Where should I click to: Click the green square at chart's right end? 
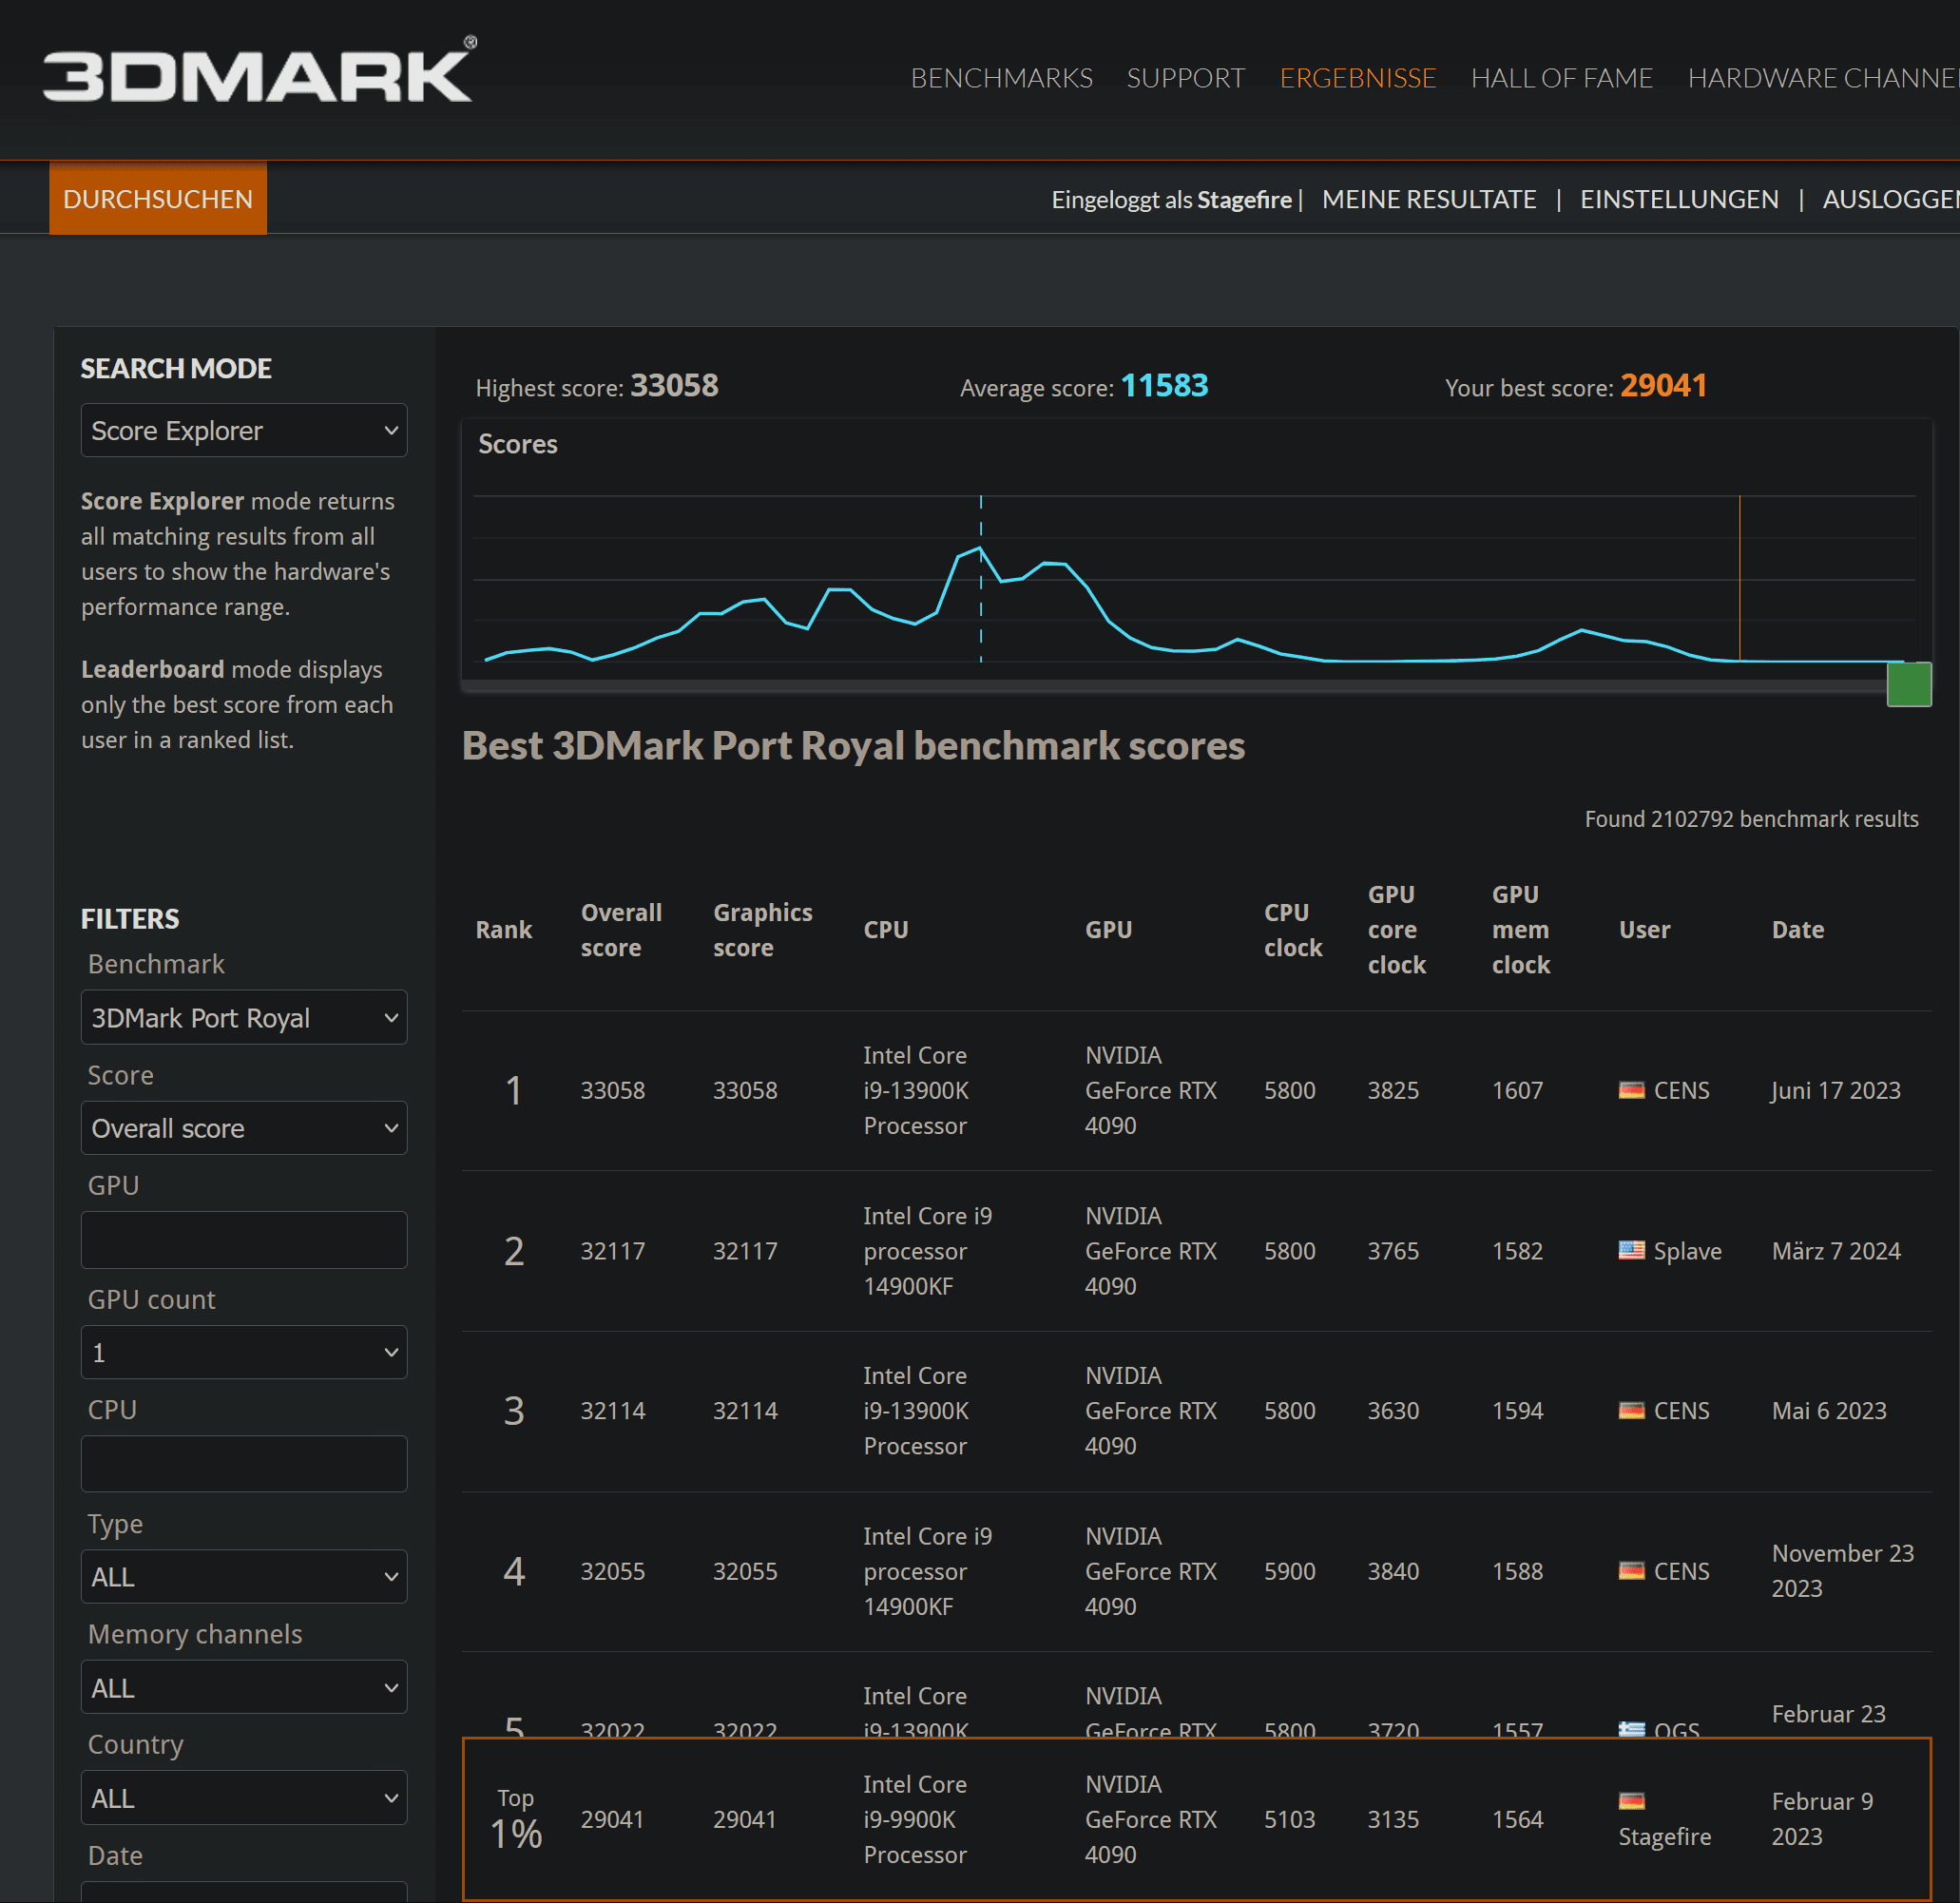(1908, 685)
